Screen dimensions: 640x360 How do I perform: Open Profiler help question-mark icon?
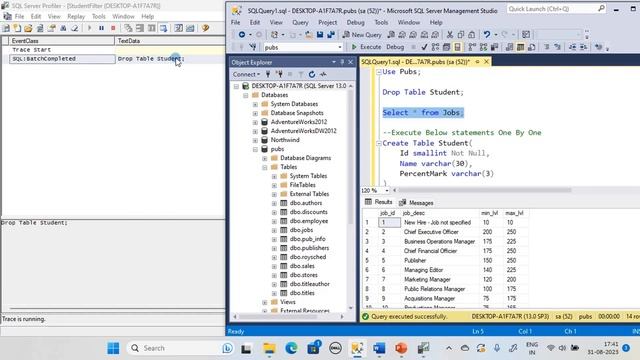[205, 28]
